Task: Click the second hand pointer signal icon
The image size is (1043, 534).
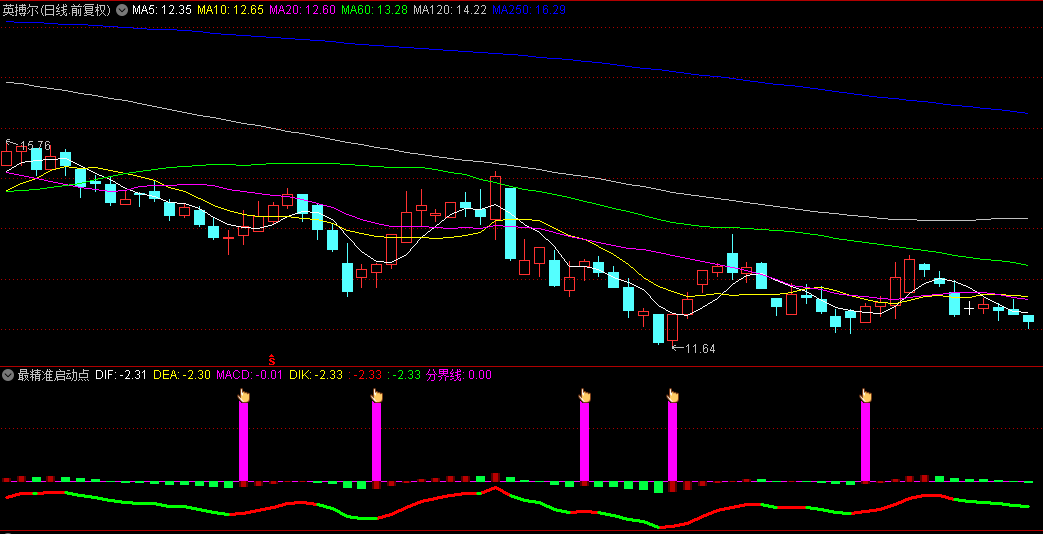Action: (x=377, y=396)
